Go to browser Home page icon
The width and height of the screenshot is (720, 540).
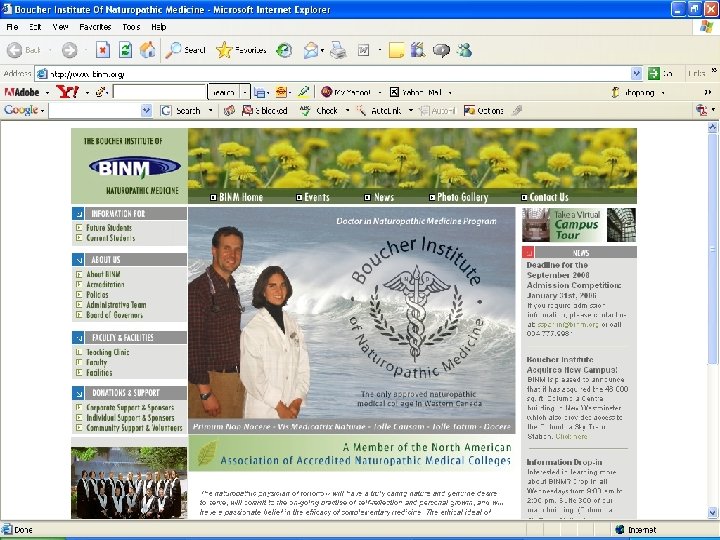tap(147, 50)
